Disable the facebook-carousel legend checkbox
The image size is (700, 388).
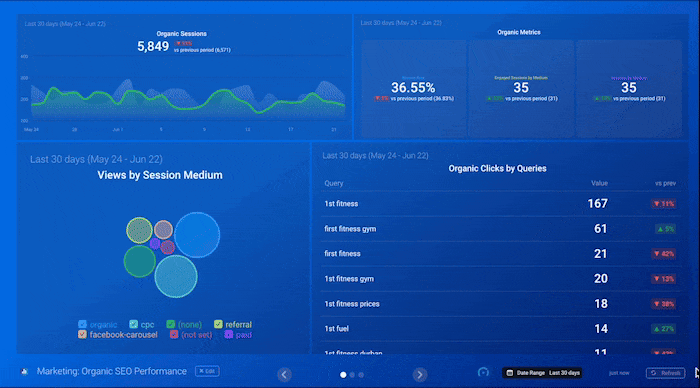(x=82, y=334)
